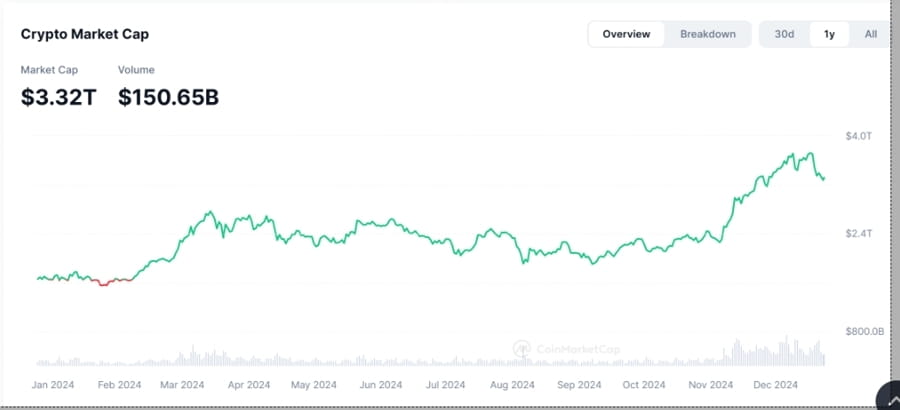
Task: Show All time range data
Action: [870, 34]
